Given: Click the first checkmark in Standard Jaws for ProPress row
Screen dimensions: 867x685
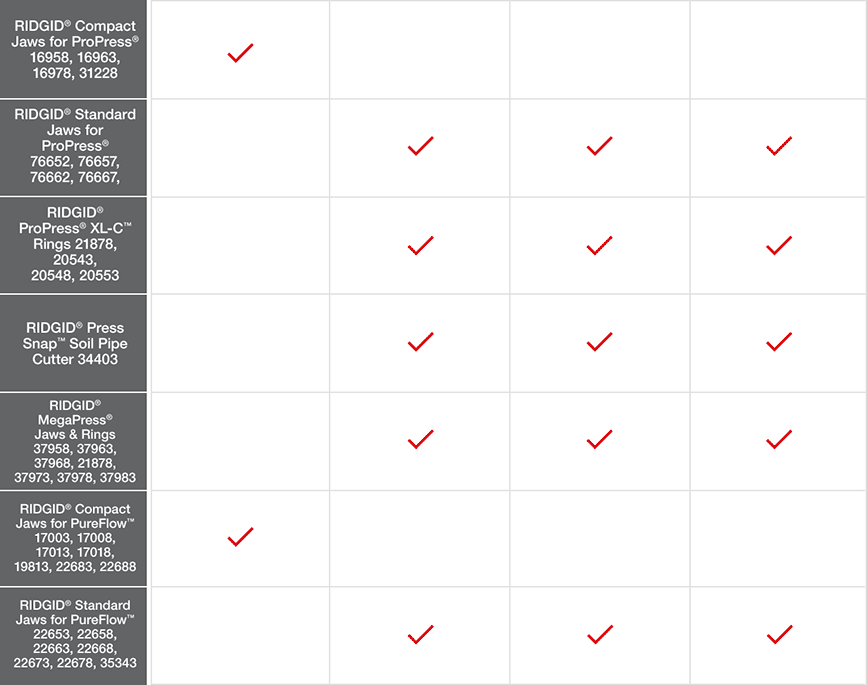Looking at the screenshot, I should (421, 146).
